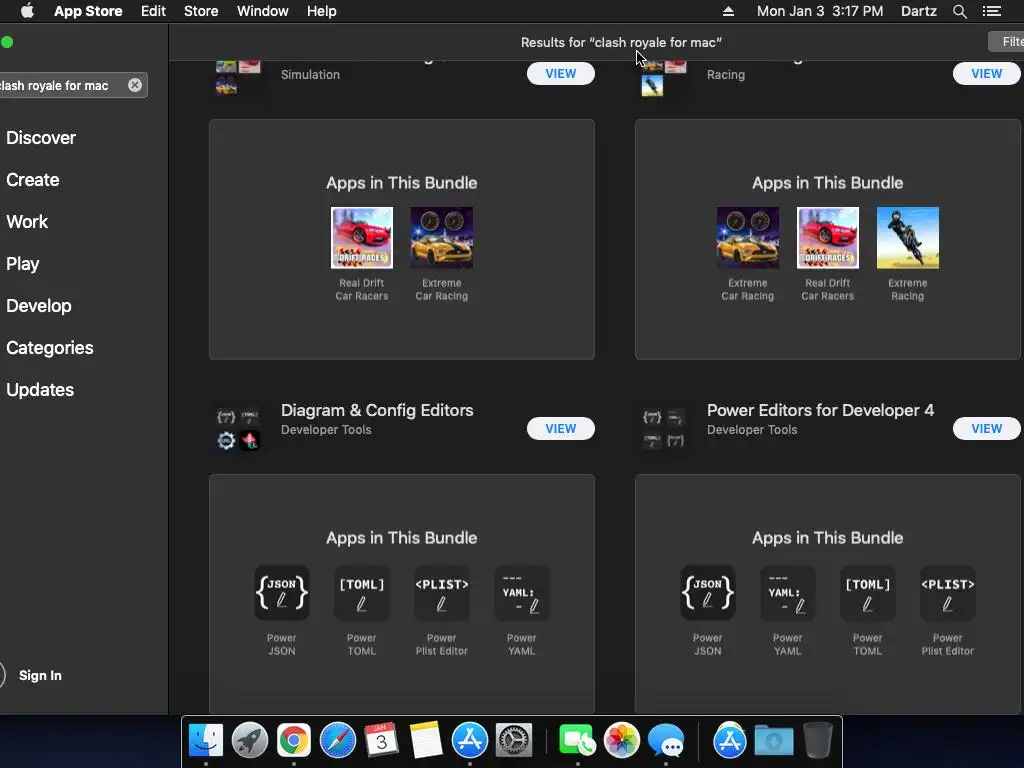View the Diagram & Config Editors bundle
1024x768 pixels.
(x=561, y=428)
